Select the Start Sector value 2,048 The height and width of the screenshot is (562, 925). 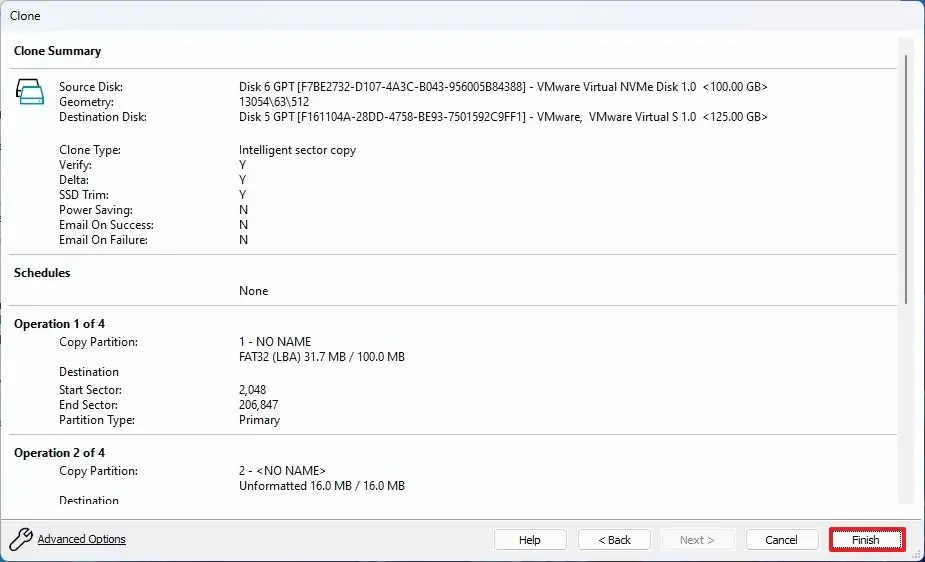click(x=252, y=390)
